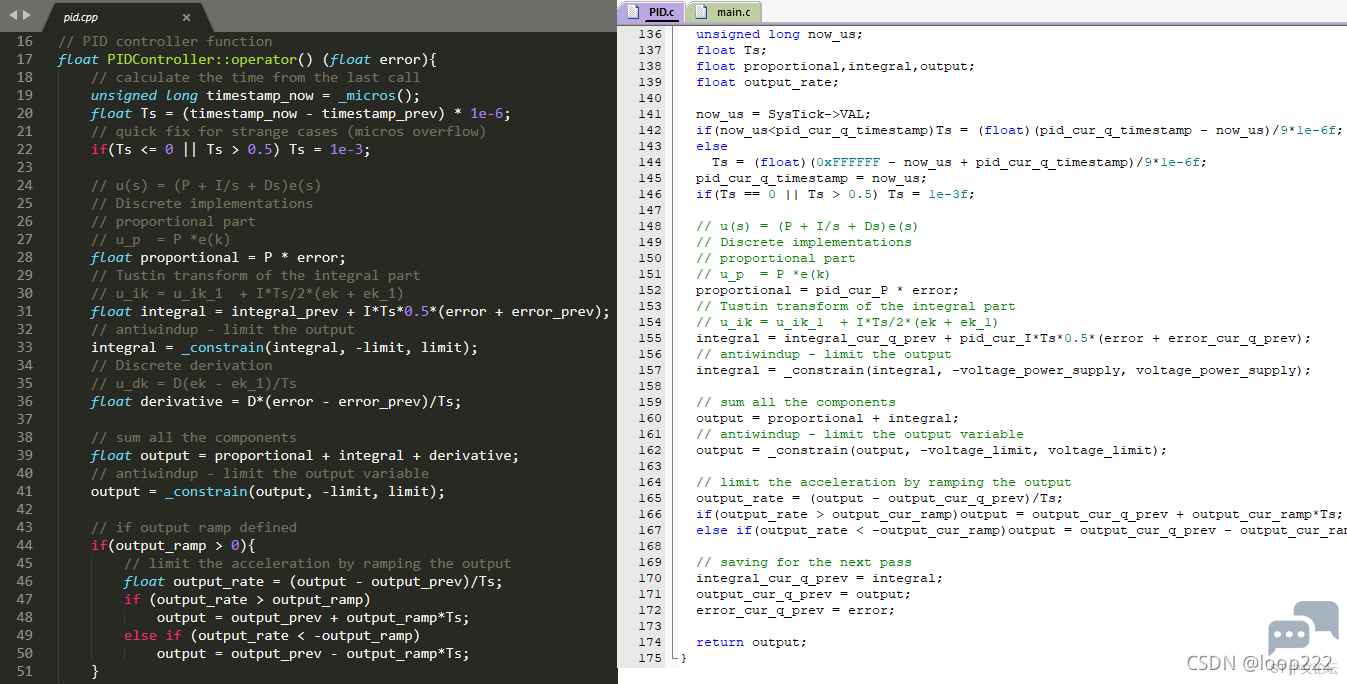
Task: Go to previous tab with left arrow
Action: 12,16
